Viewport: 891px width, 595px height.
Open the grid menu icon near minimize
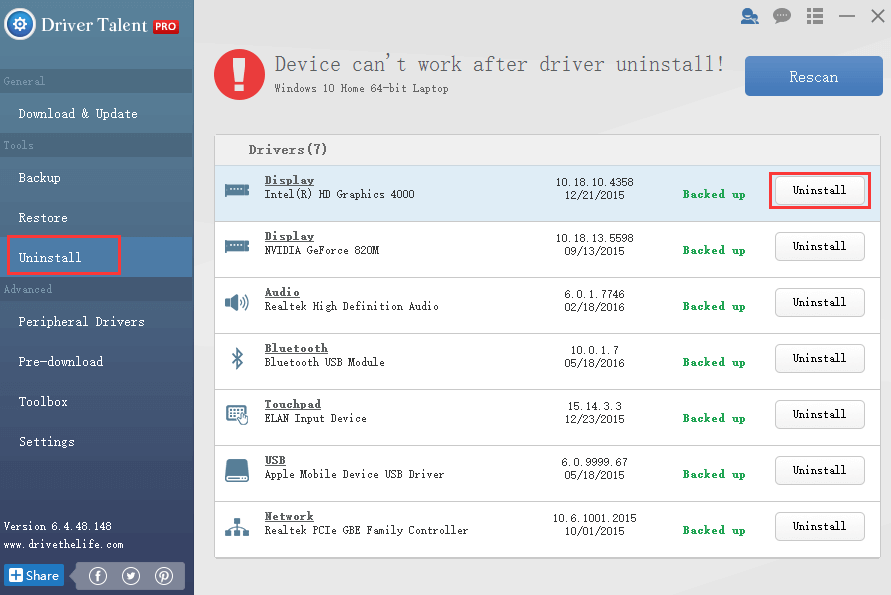tap(814, 16)
